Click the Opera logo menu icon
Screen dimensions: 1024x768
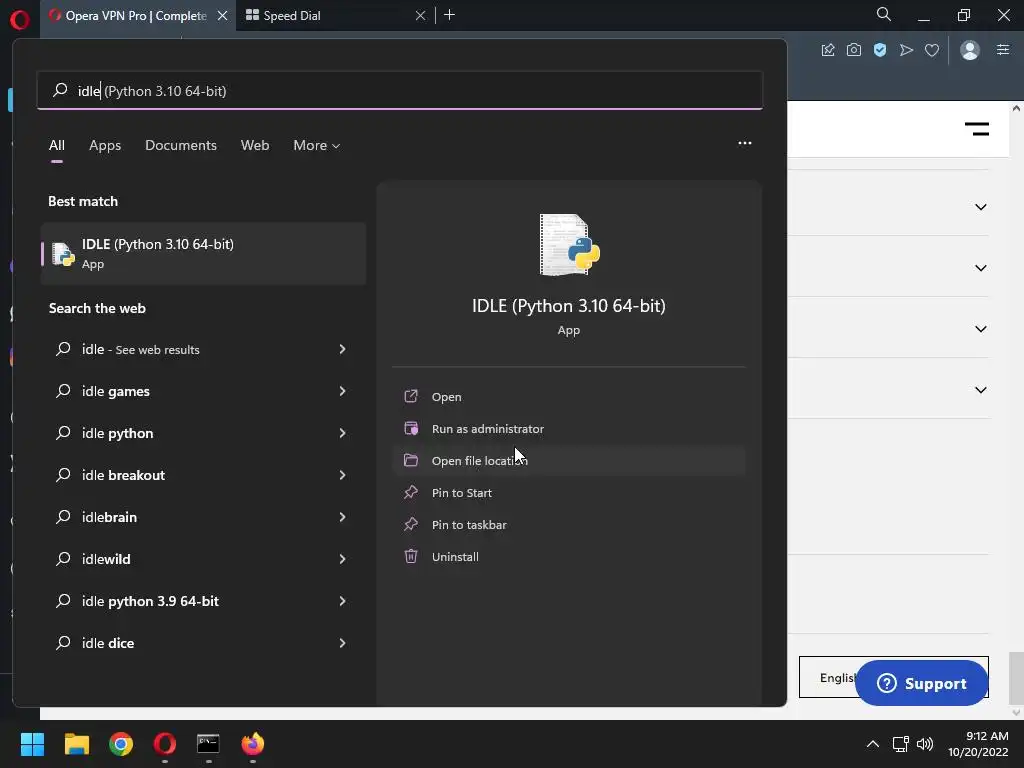coord(20,20)
